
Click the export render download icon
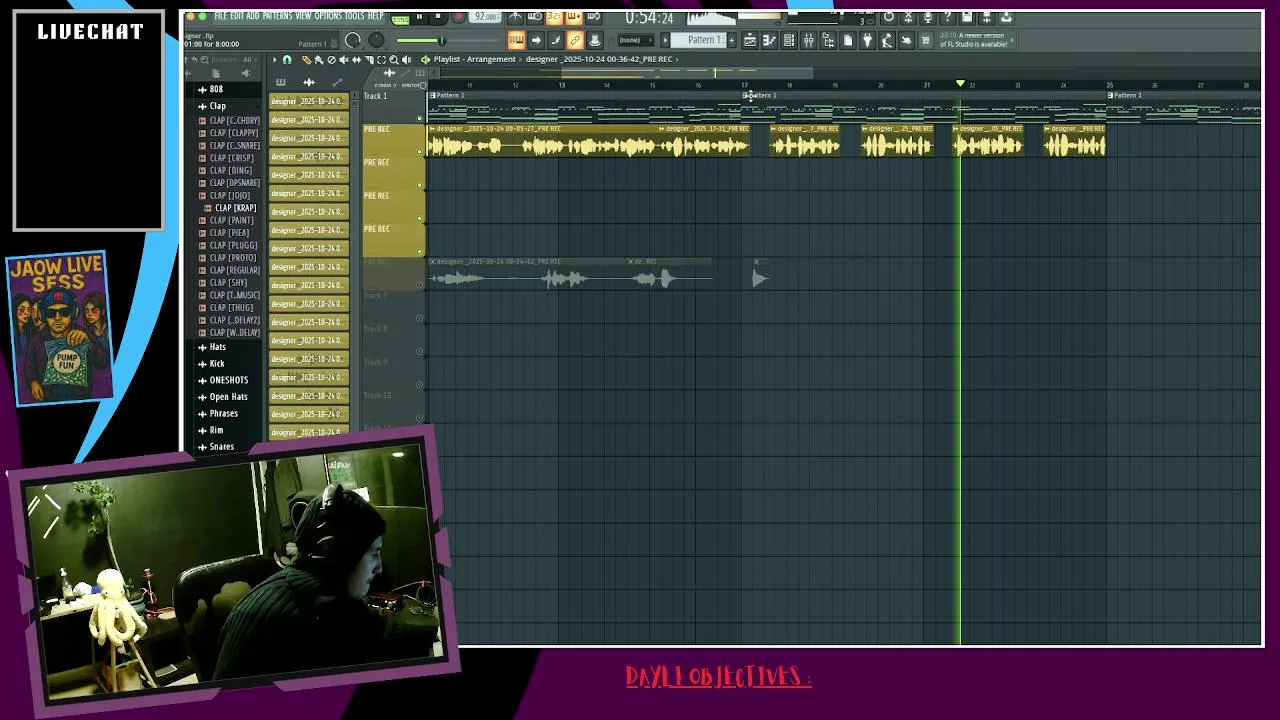click(x=1006, y=17)
